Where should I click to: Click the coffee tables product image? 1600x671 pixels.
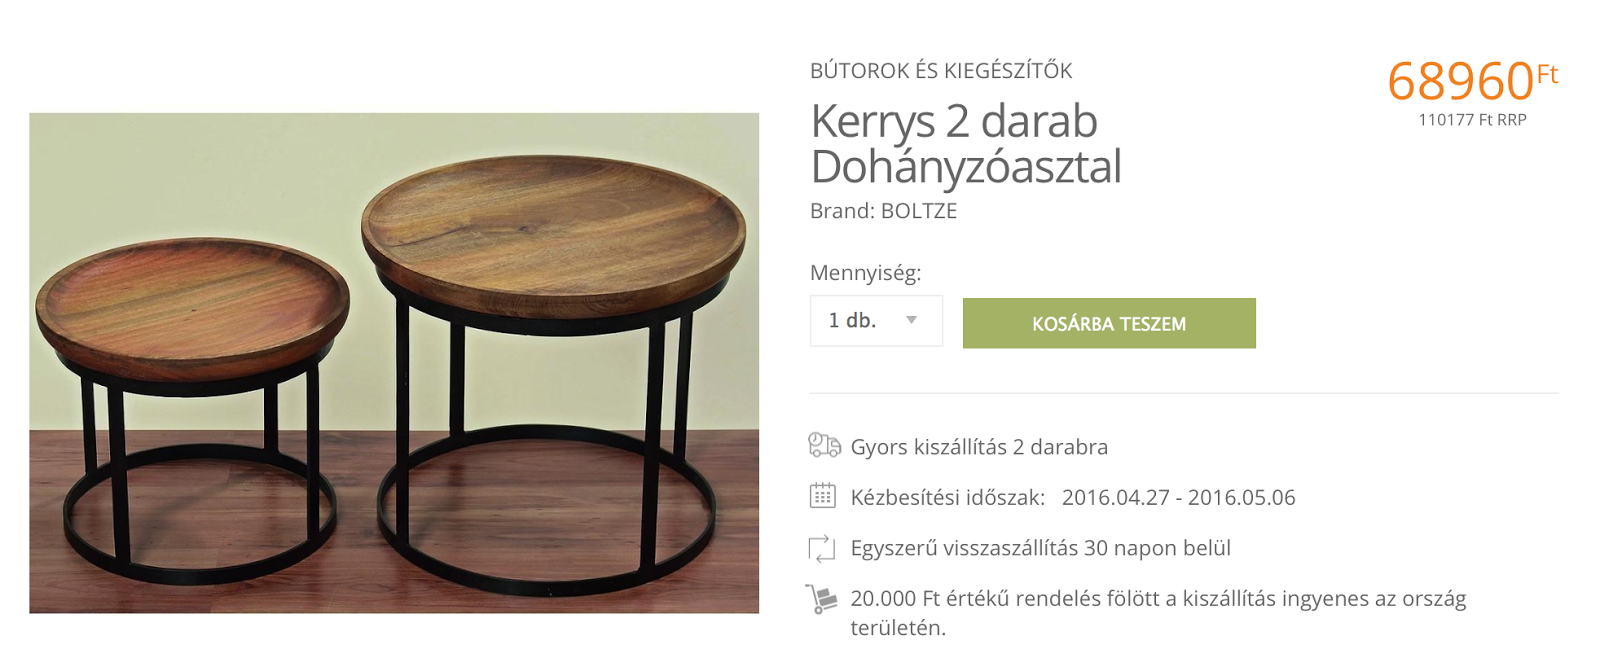click(394, 363)
